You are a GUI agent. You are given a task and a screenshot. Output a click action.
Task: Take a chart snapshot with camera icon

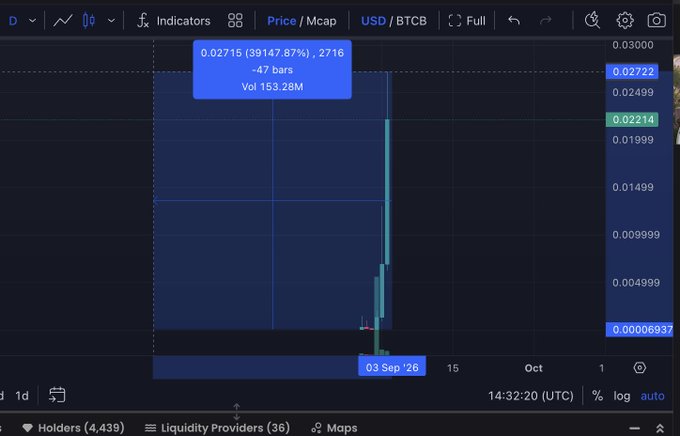point(657,20)
